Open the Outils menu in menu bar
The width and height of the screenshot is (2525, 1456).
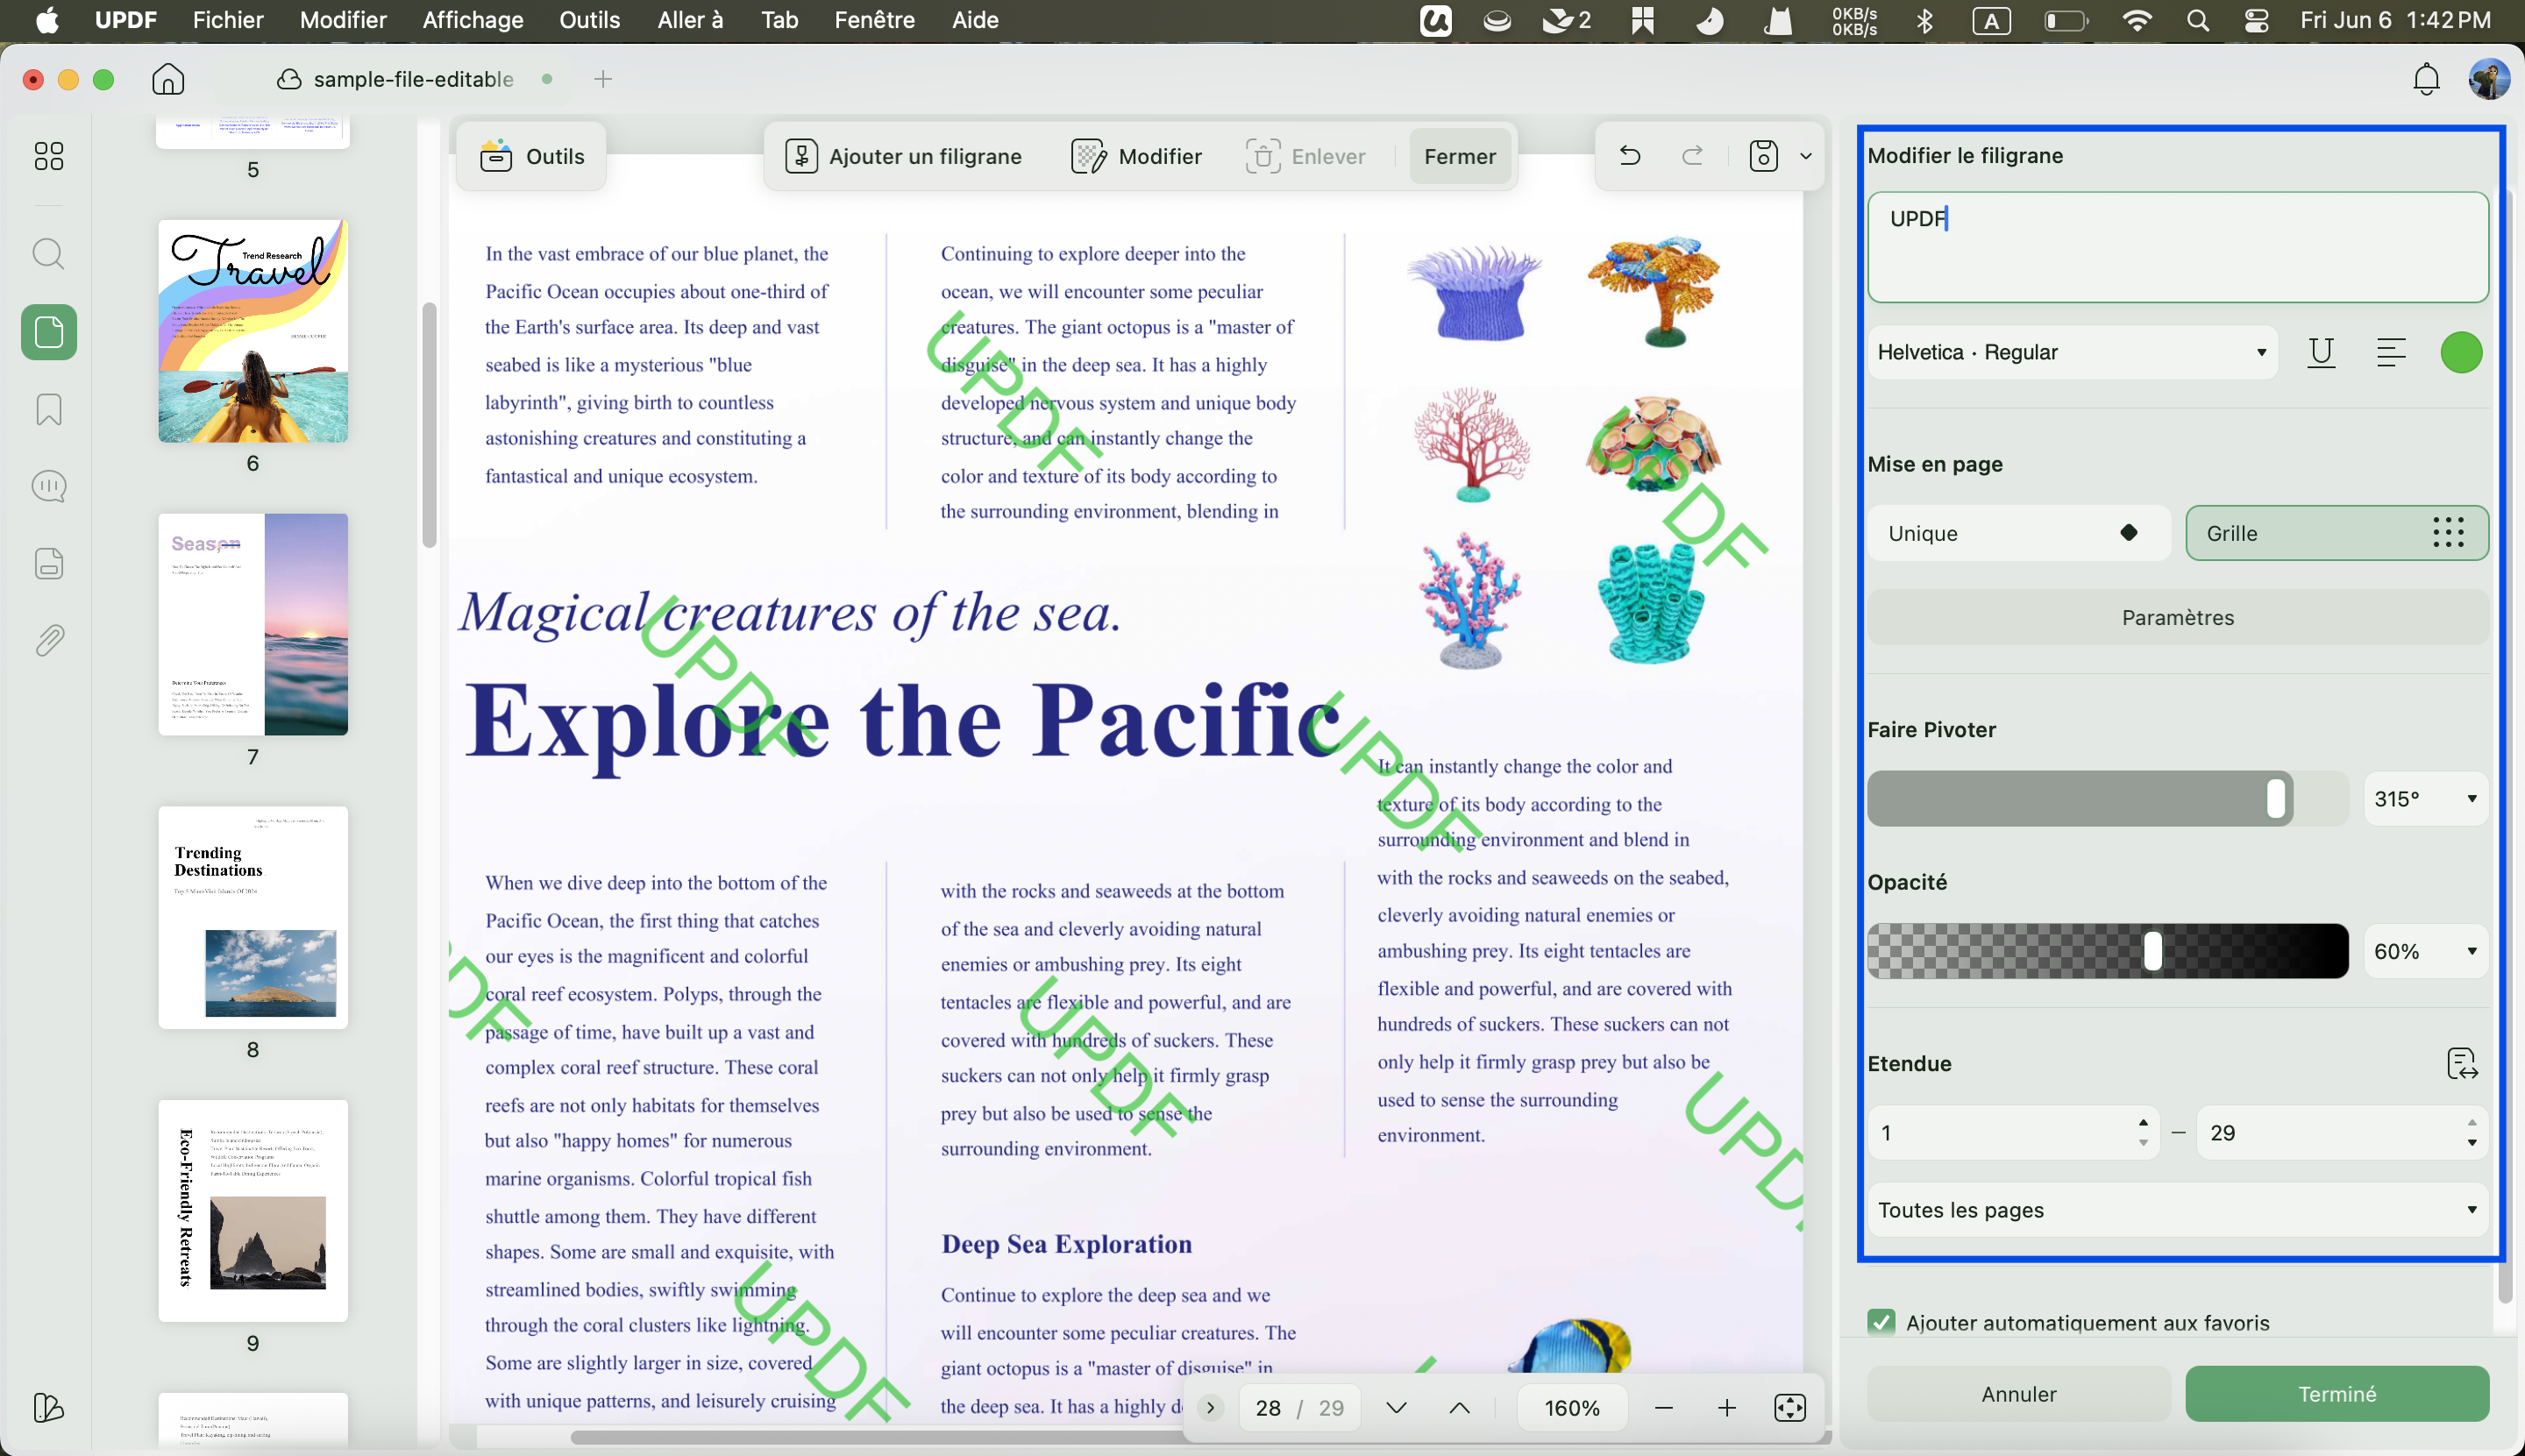pyautogui.click(x=590, y=20)
